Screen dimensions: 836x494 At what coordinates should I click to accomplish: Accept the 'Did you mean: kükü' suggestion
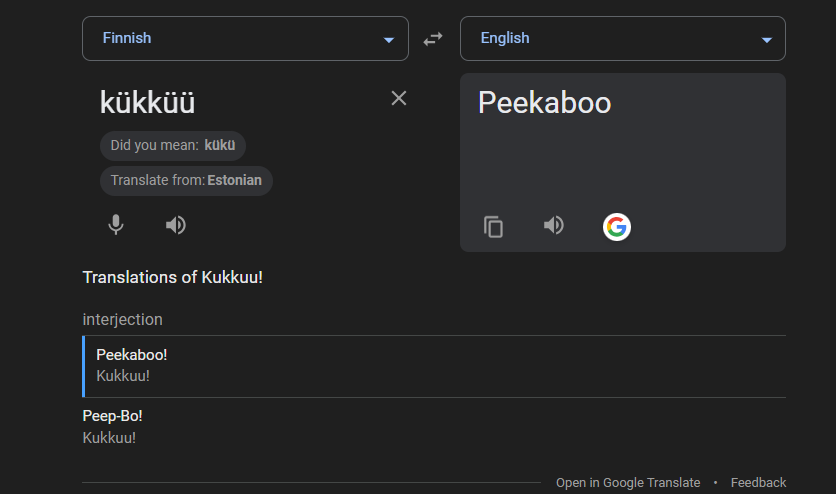pos(173,145)
